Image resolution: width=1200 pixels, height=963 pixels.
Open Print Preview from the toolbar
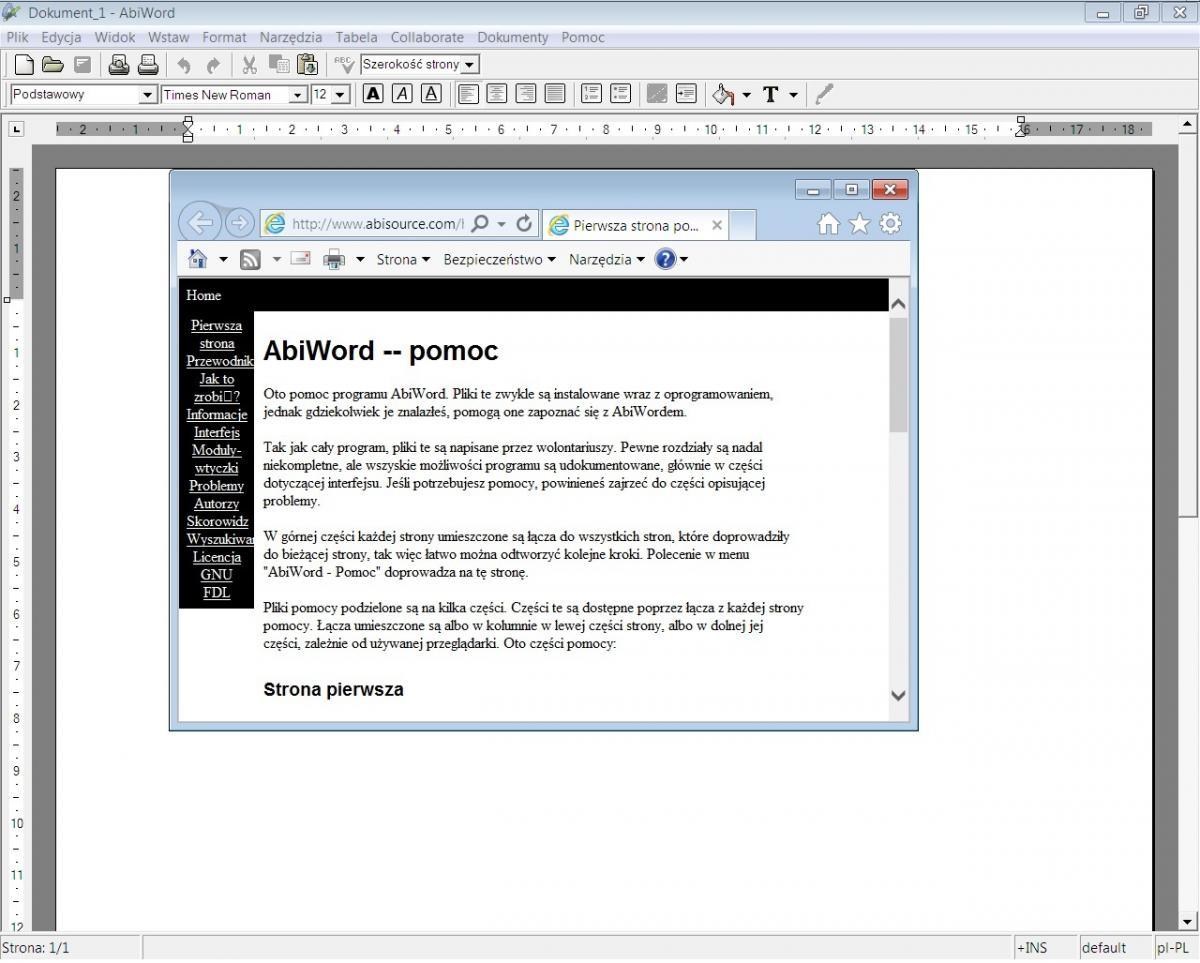click(119, 65)
